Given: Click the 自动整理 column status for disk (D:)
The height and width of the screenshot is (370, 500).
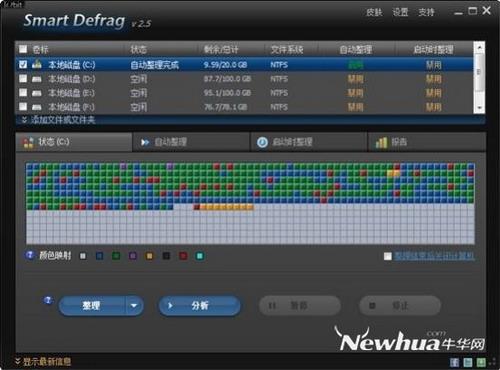Looking at the screenshot, I should click(356, 79).
